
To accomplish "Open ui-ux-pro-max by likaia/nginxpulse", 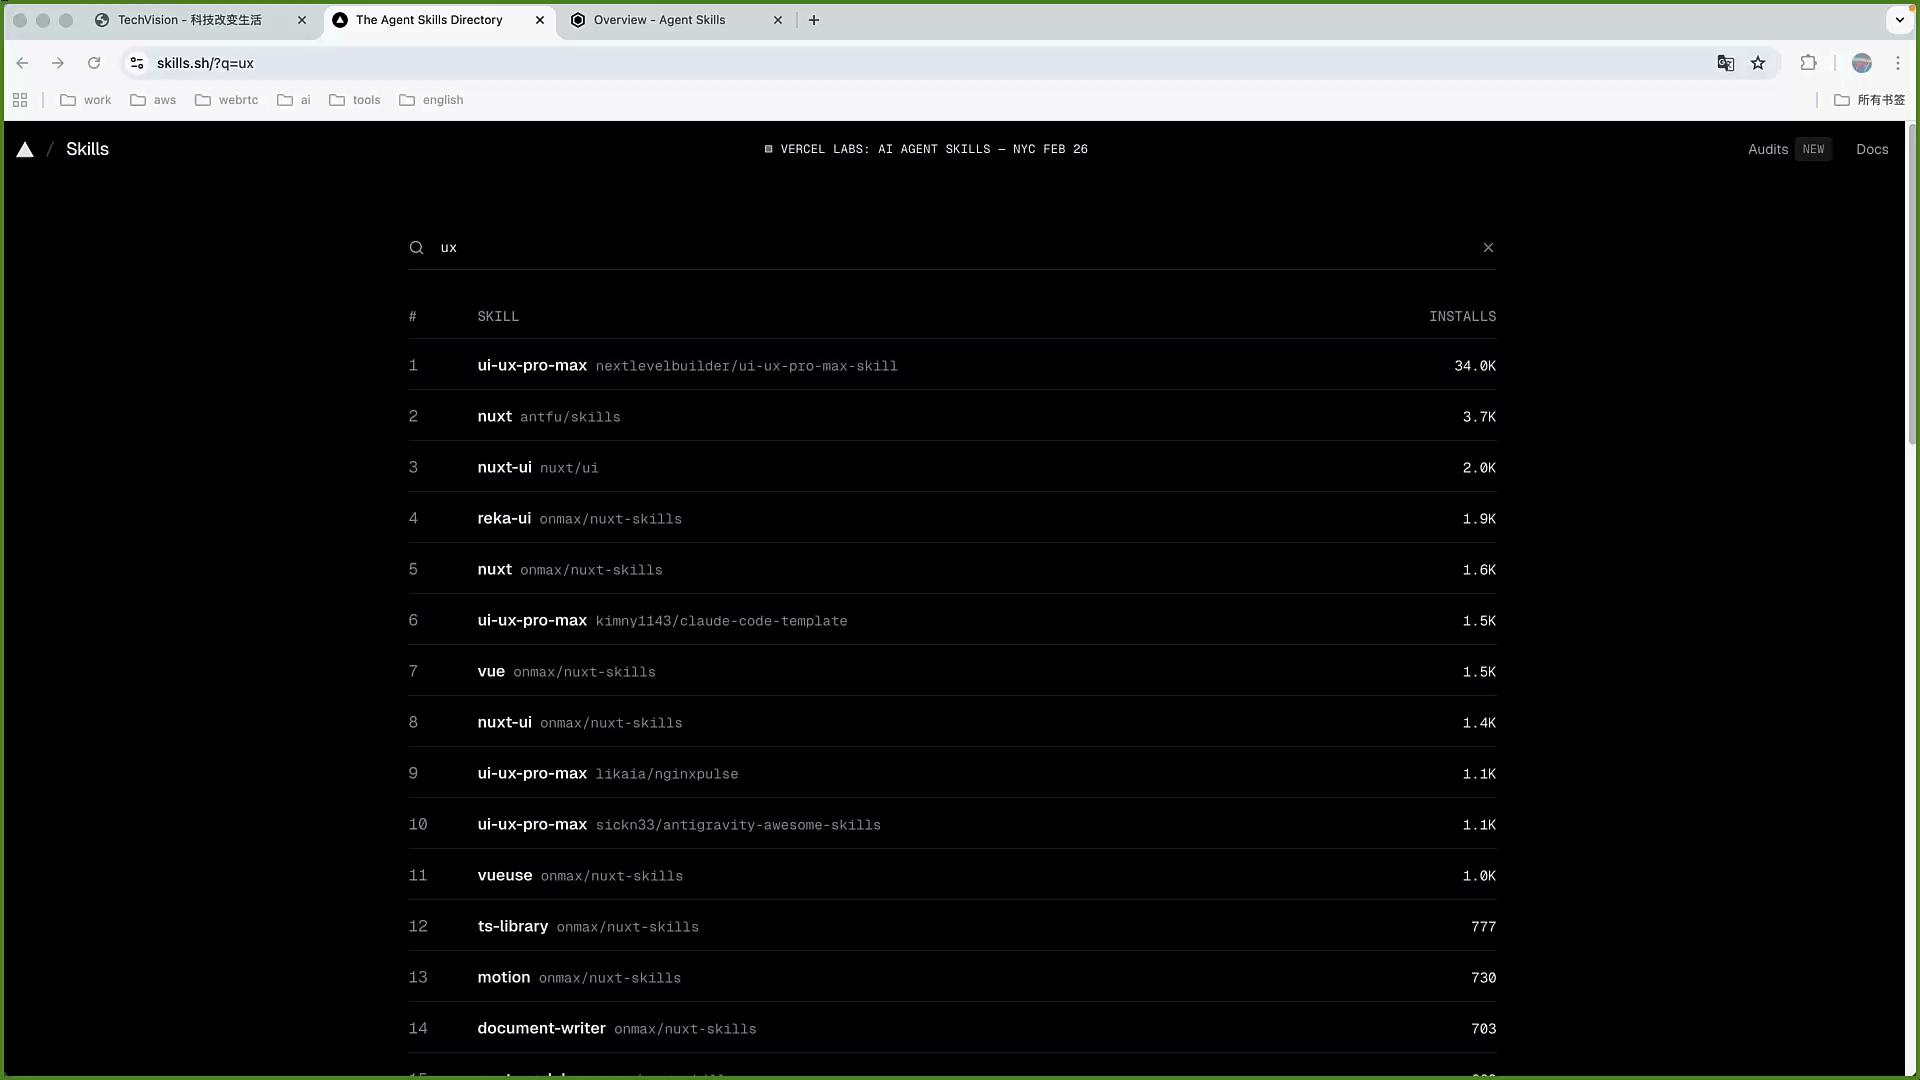I will pyautogui.click(x=952, y=774).
